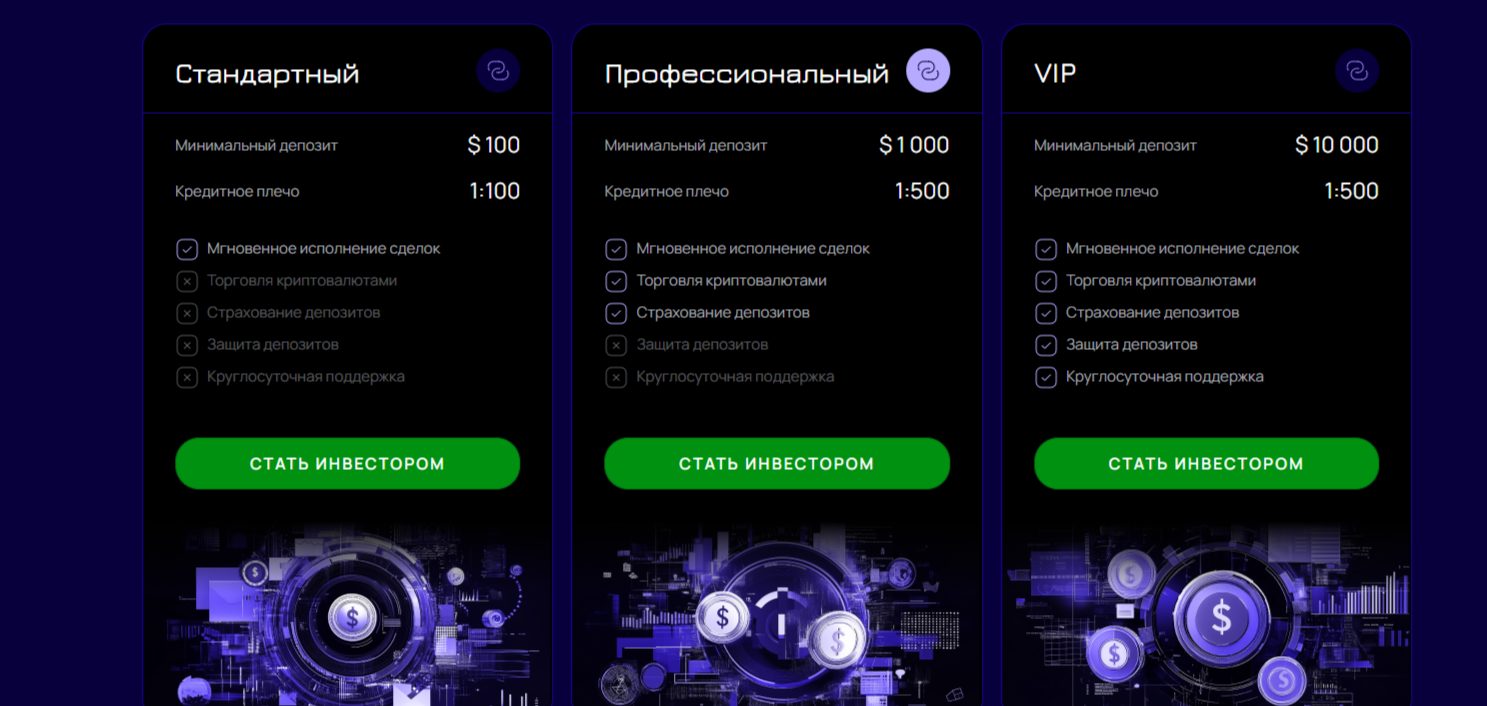This screenshot has width=1487, height=706.
Task: Click the Стандартный card coin illustration
Action: [352, 617]
